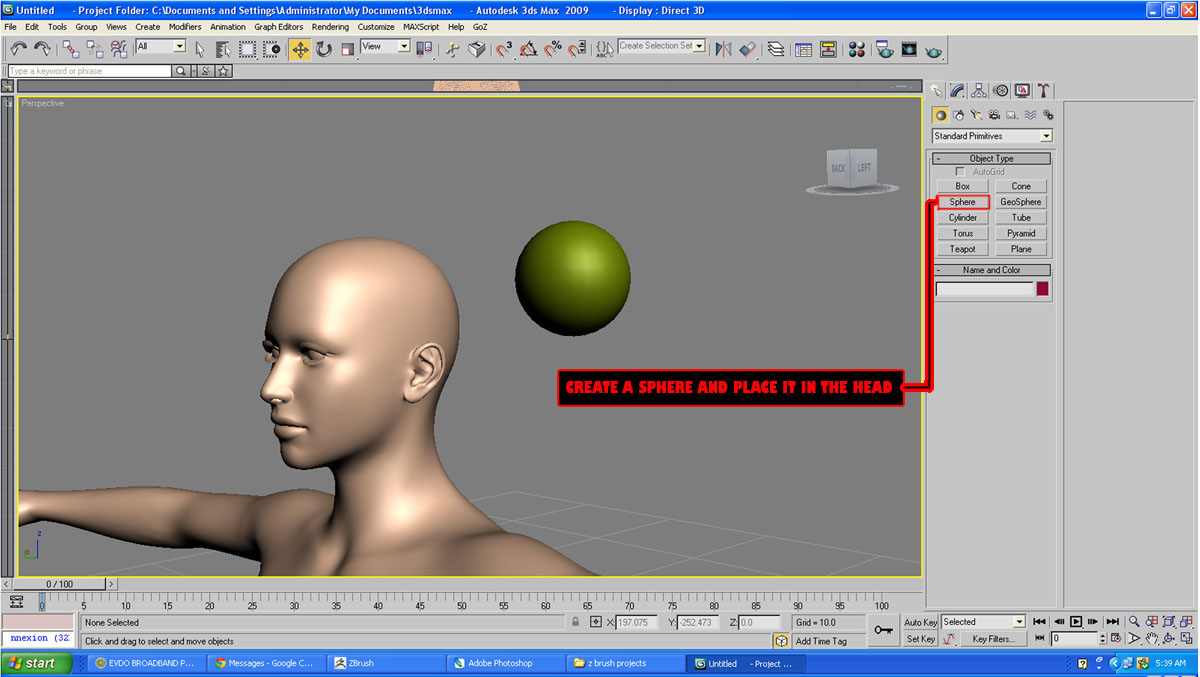Open the Rendering menu
The image size is (1200, 677).
330,27
